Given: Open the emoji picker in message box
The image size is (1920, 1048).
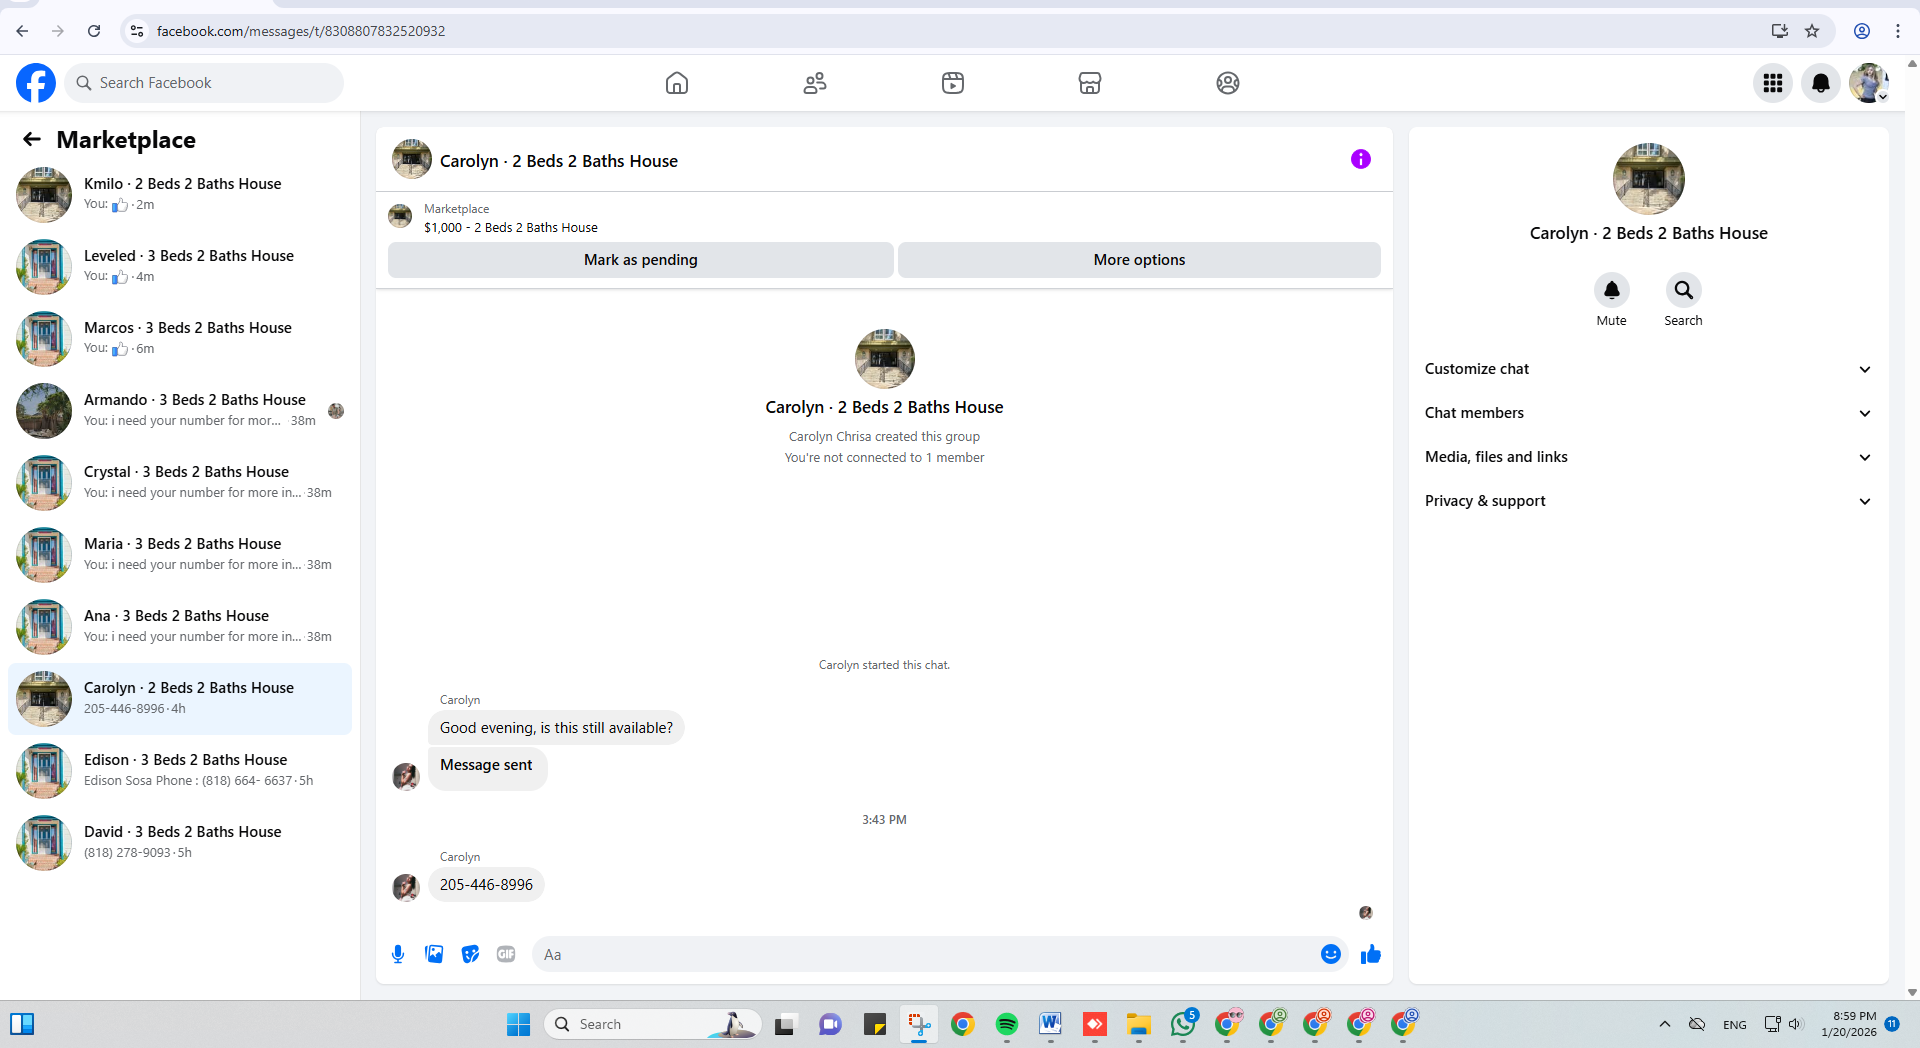Looking at the screenshot, I should click(x=1331, y=954).
